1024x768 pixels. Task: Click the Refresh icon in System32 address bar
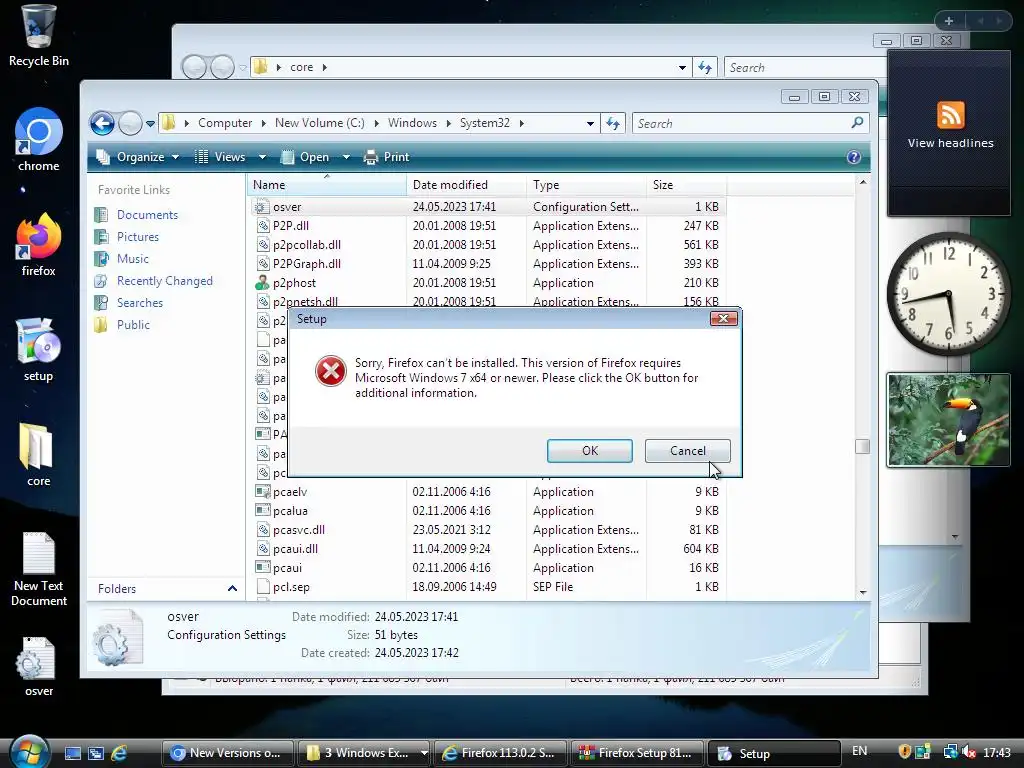pos(613,123)
